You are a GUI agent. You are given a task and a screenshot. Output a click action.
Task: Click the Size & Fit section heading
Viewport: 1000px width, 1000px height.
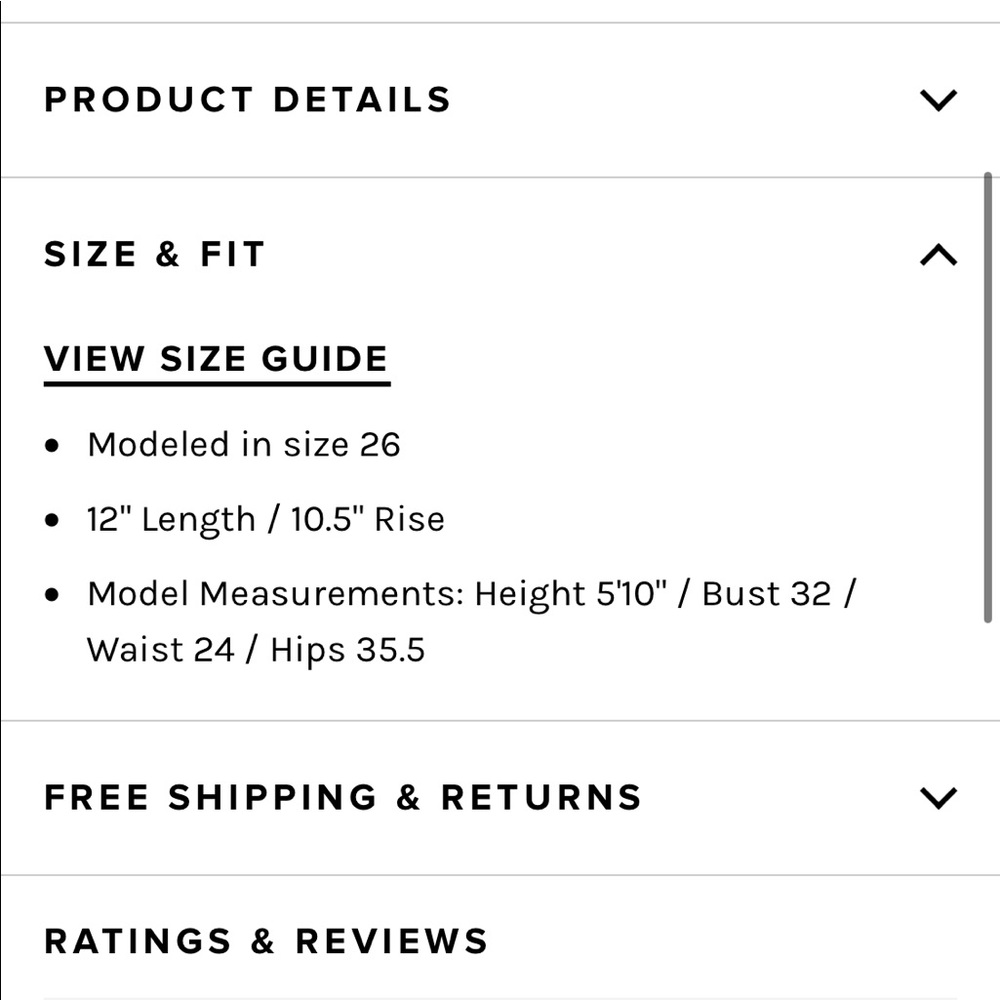coord(155,255)
